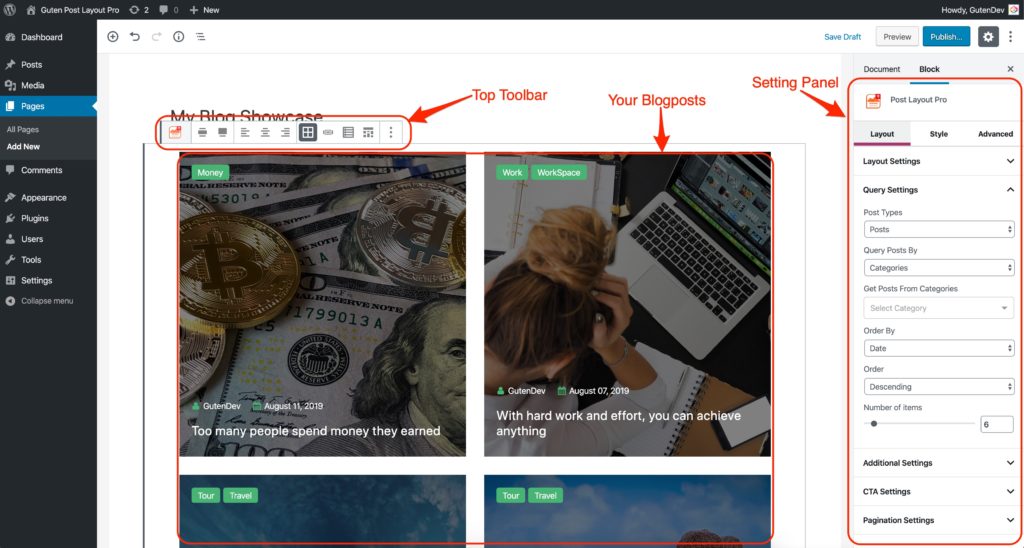Undo the last edit
Viewport: 1024px width, 548px height.
point(135,37)
